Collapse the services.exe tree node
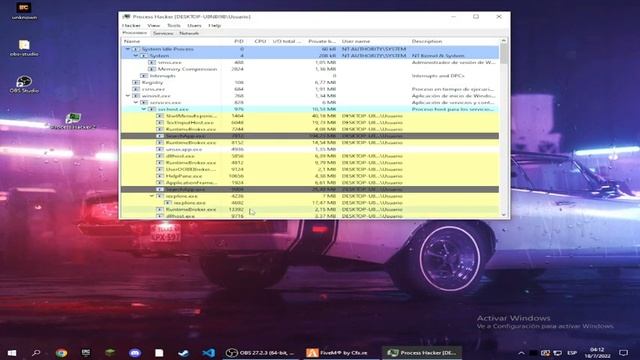The image size is (640, 360). pos(136,102)
